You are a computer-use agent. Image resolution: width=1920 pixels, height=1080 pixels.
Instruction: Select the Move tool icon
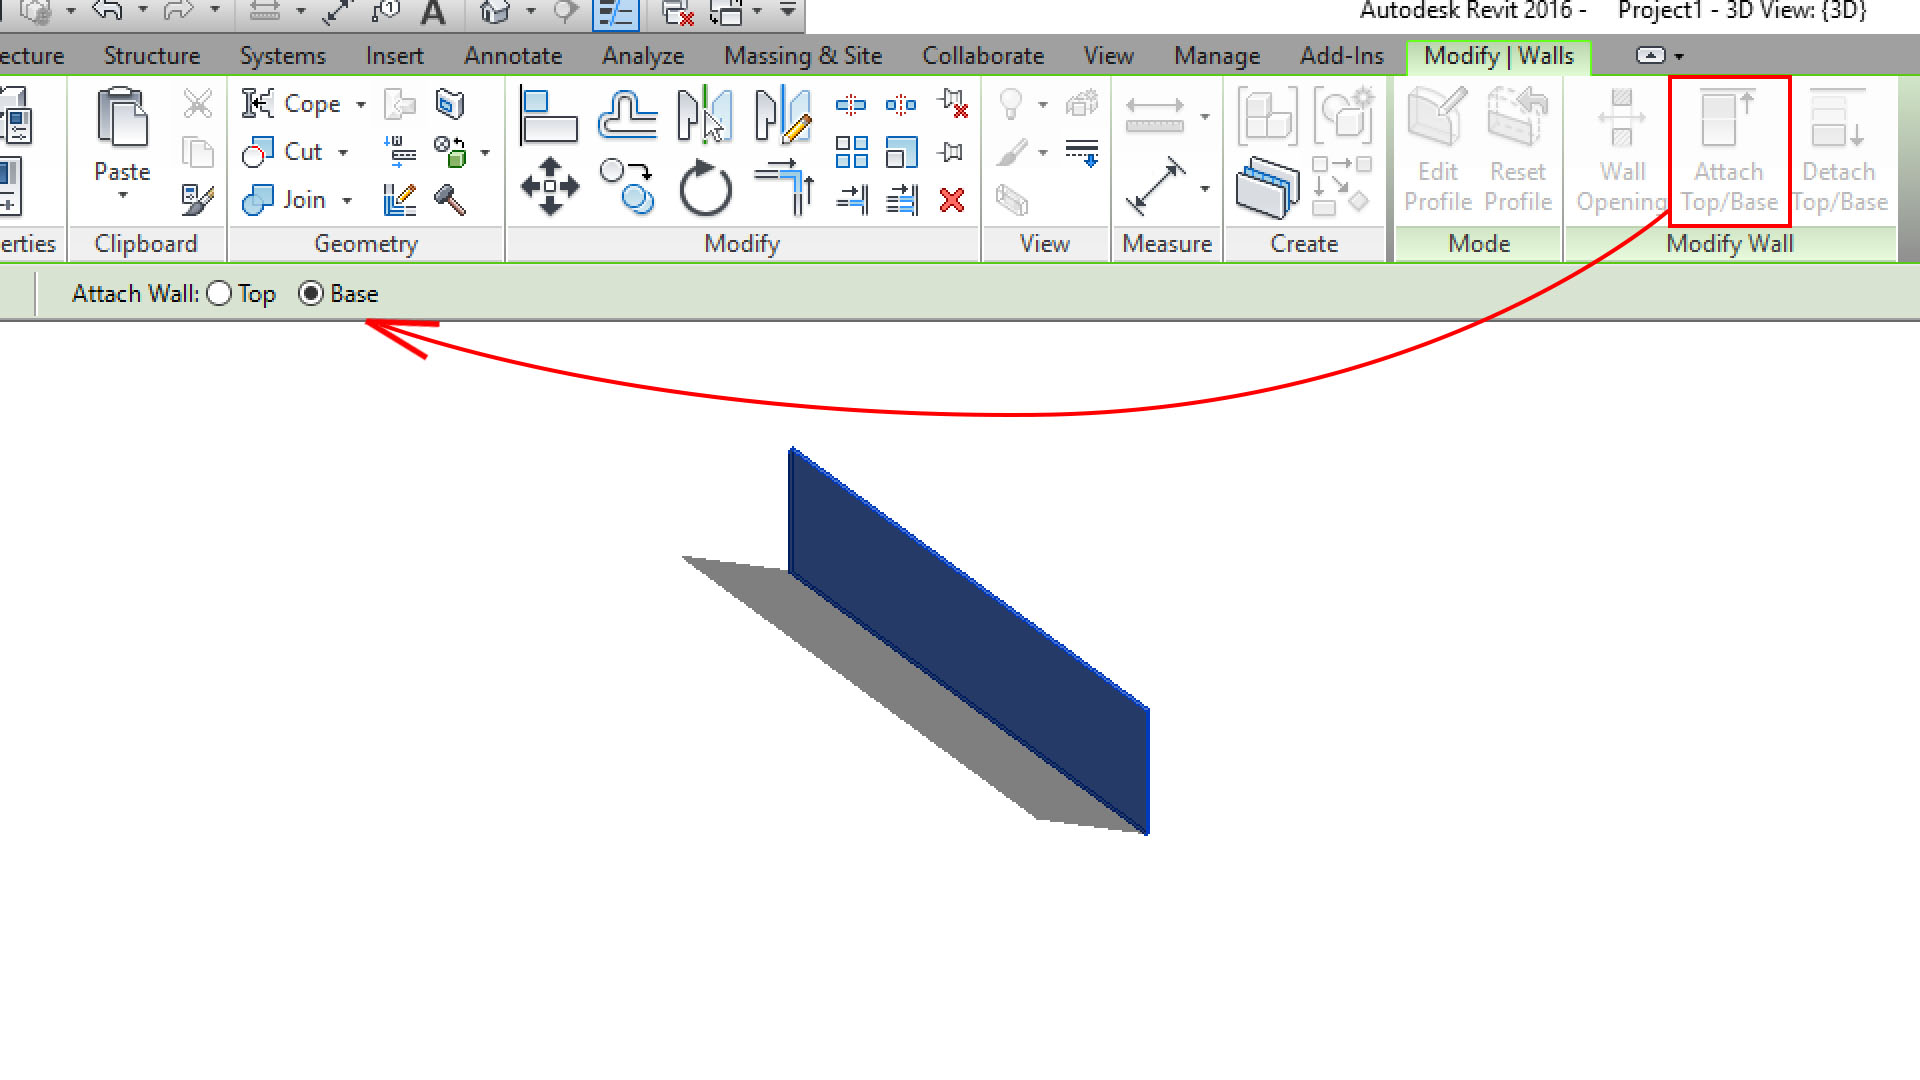[x=550, y=187]
